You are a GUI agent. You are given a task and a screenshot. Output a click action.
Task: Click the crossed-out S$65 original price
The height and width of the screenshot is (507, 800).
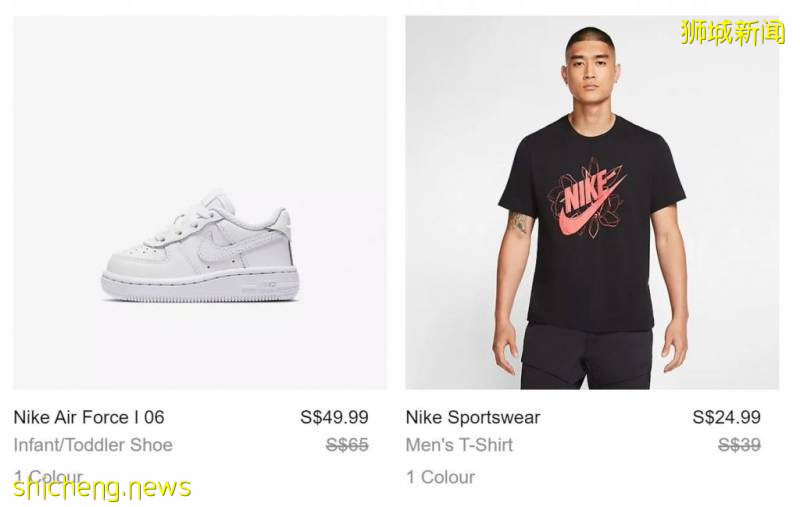pos(347,445)
